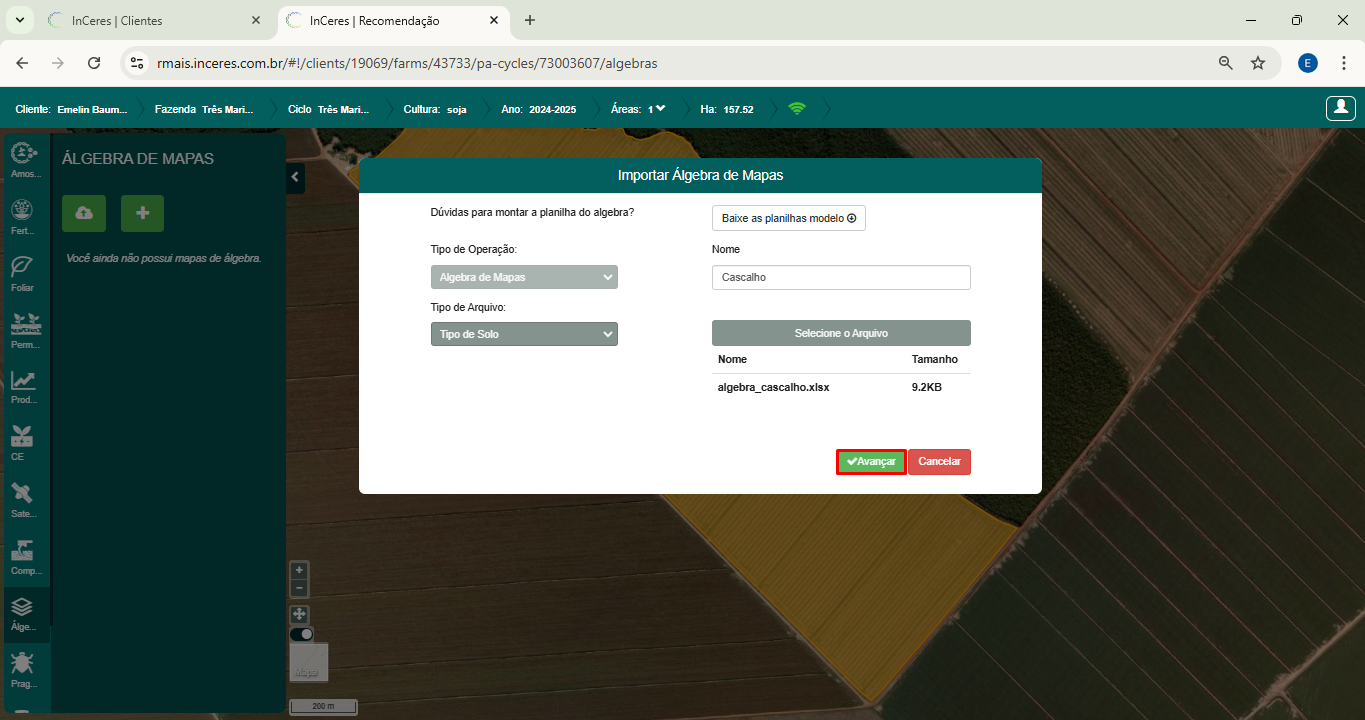Open the Comp... sidebar module
1365x720 pixels.
point(24,557)
